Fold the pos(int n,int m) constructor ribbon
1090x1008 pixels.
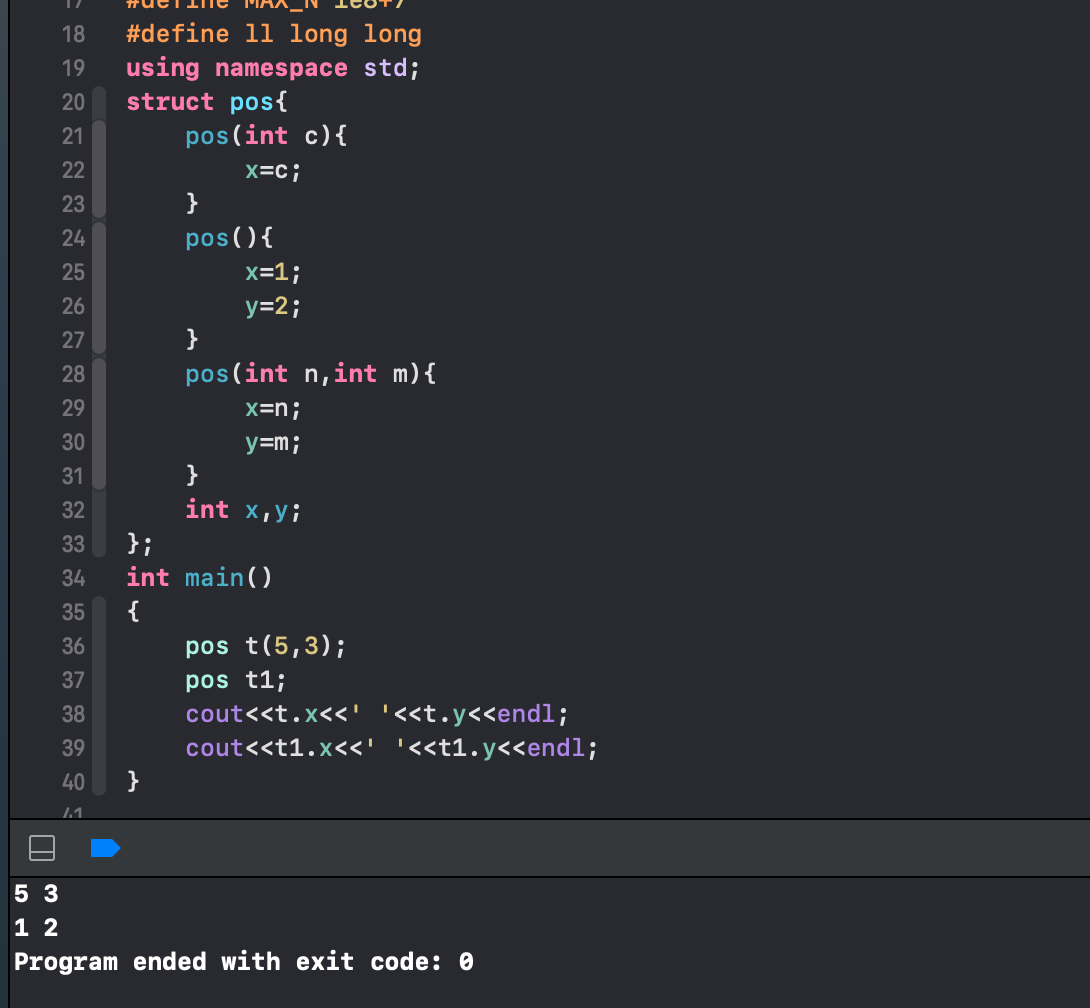pos(99,425)
